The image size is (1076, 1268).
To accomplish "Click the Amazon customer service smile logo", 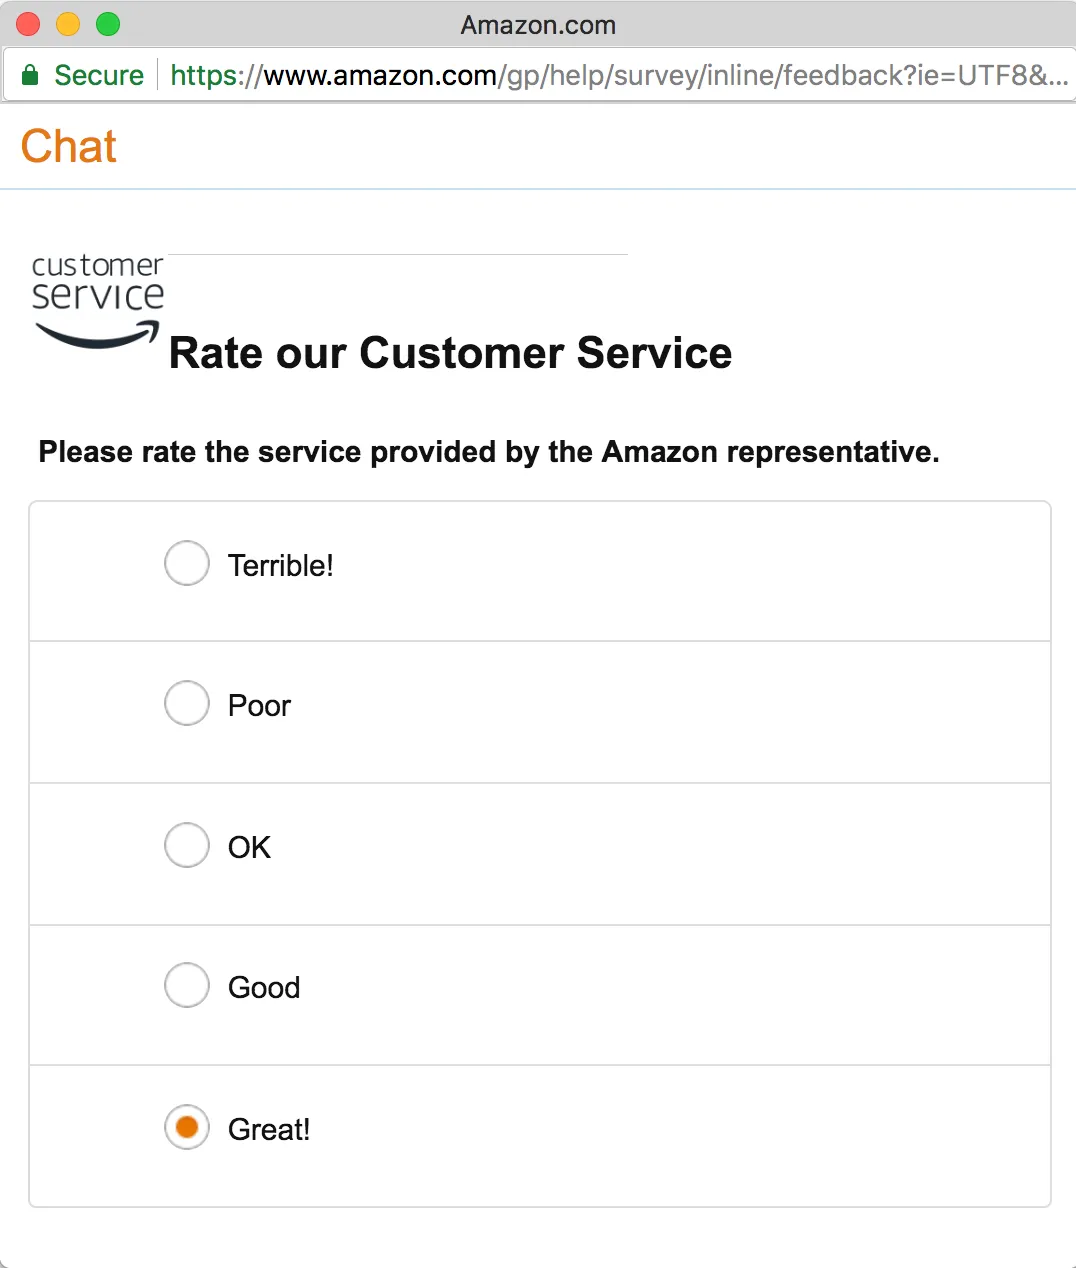I will click(x=97, y=301).
